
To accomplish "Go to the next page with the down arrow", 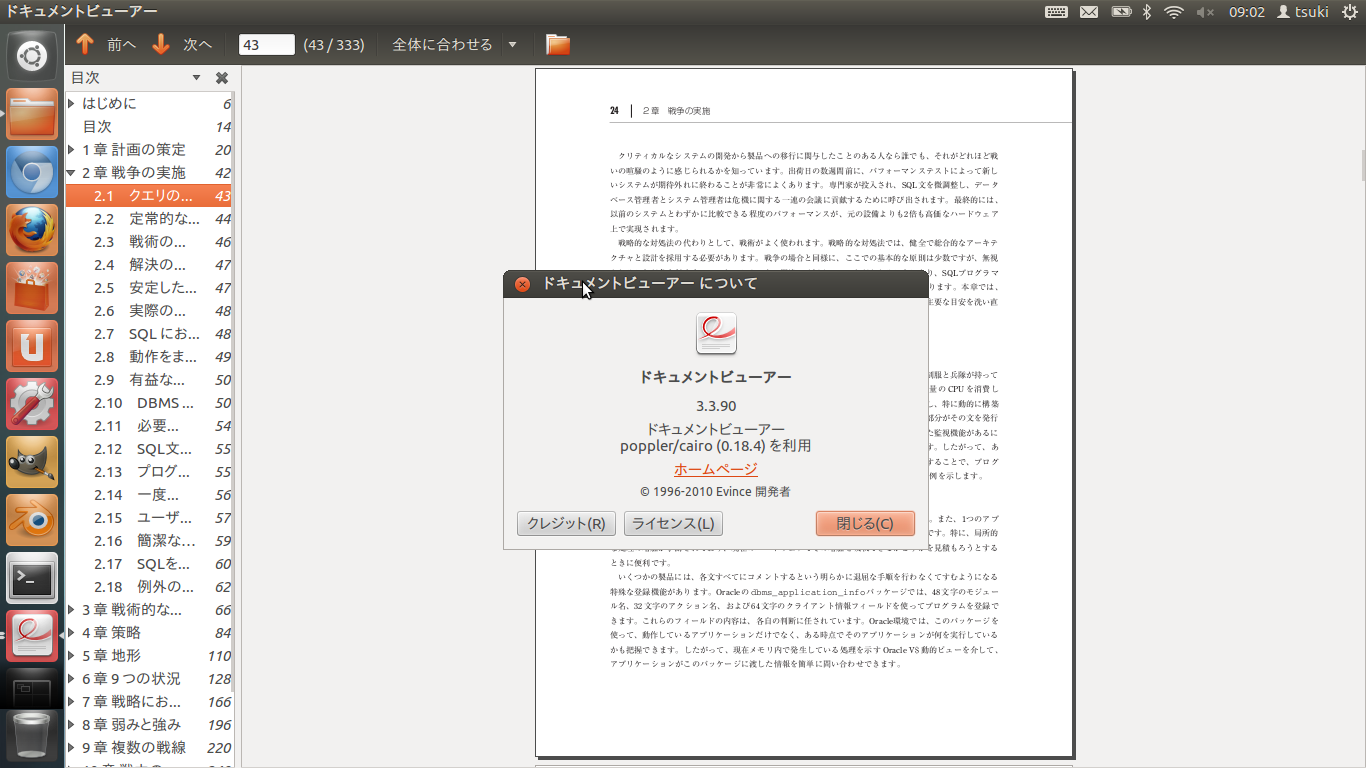I will tap(161, 44).
